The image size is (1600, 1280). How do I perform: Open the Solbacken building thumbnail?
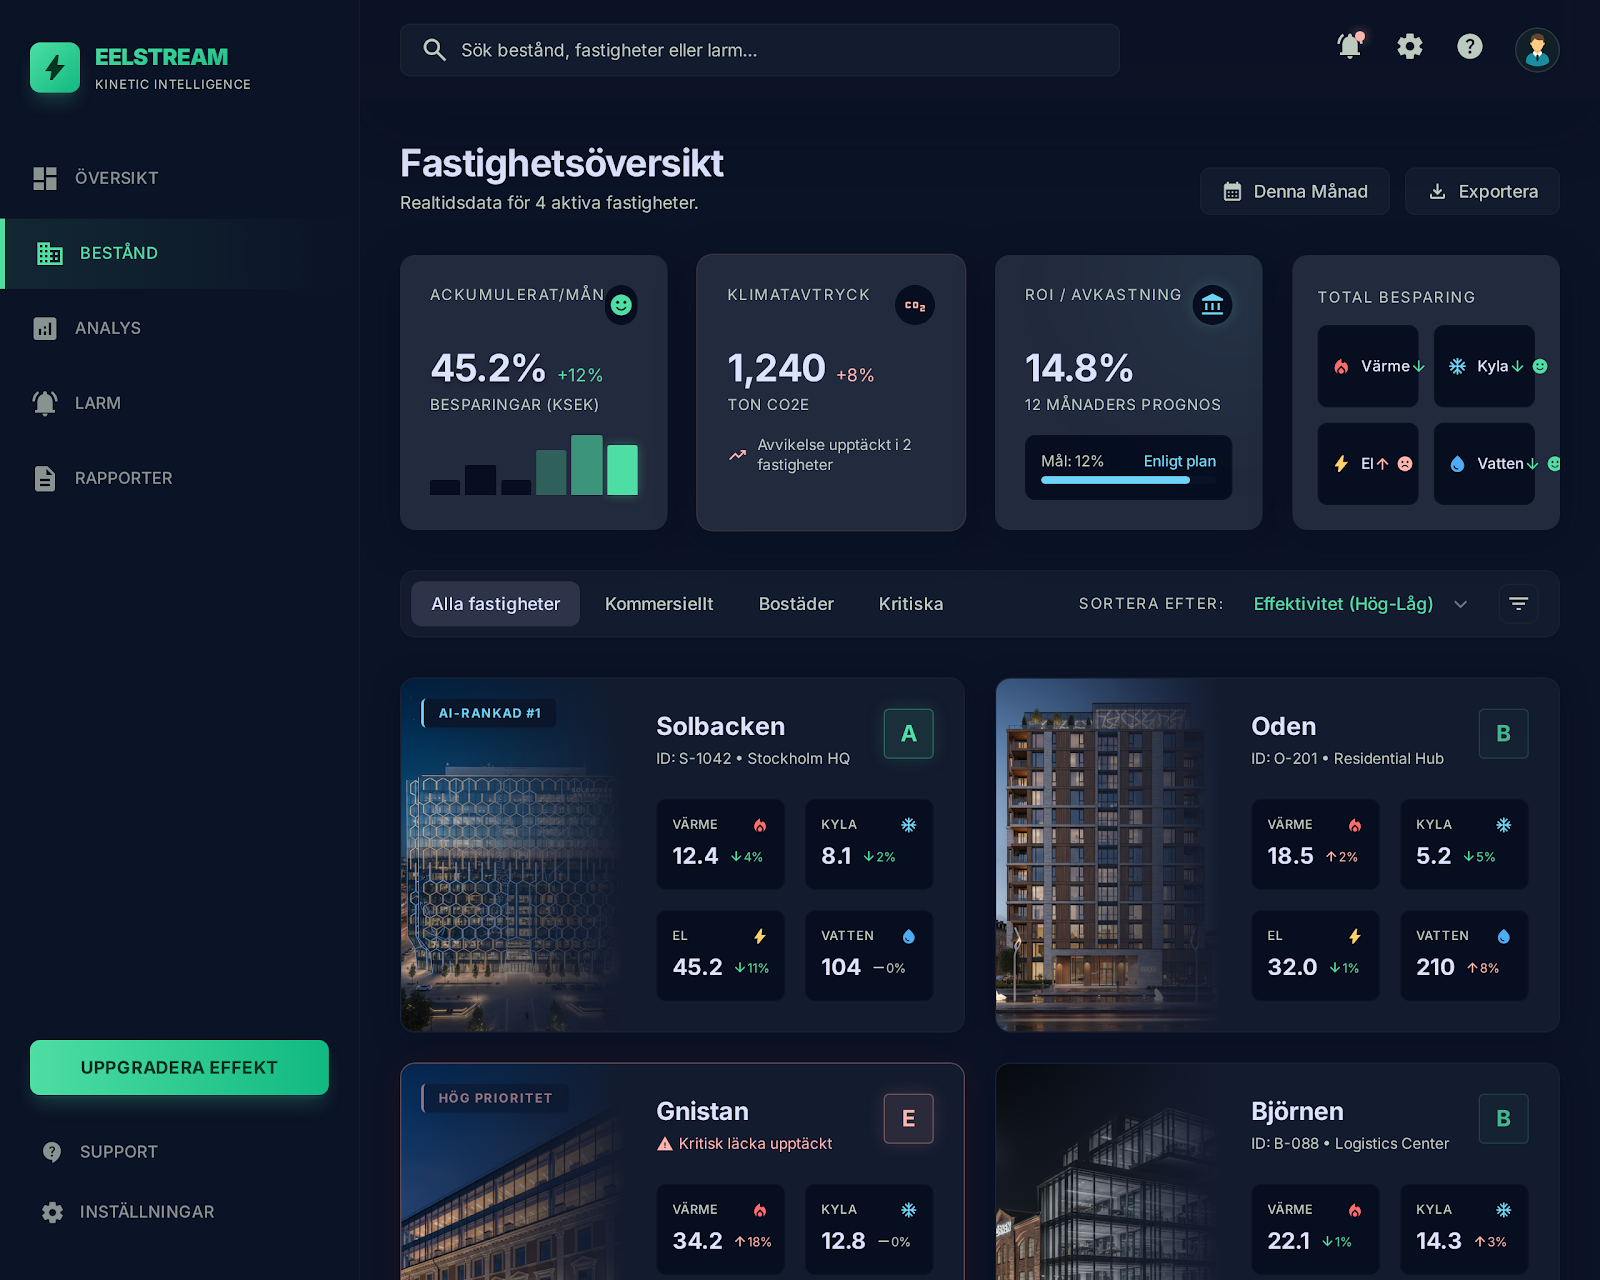(513, 855)
